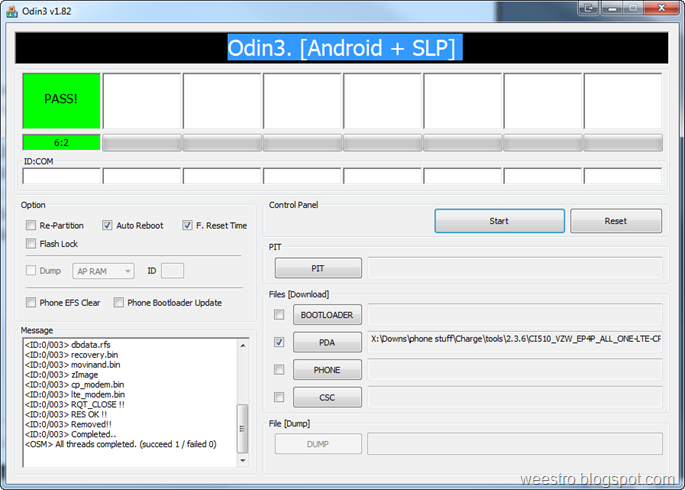The height and width of the screenshot is (490, 685).
Task: Click the message log scroll up arrow
Action: [243, 345]
